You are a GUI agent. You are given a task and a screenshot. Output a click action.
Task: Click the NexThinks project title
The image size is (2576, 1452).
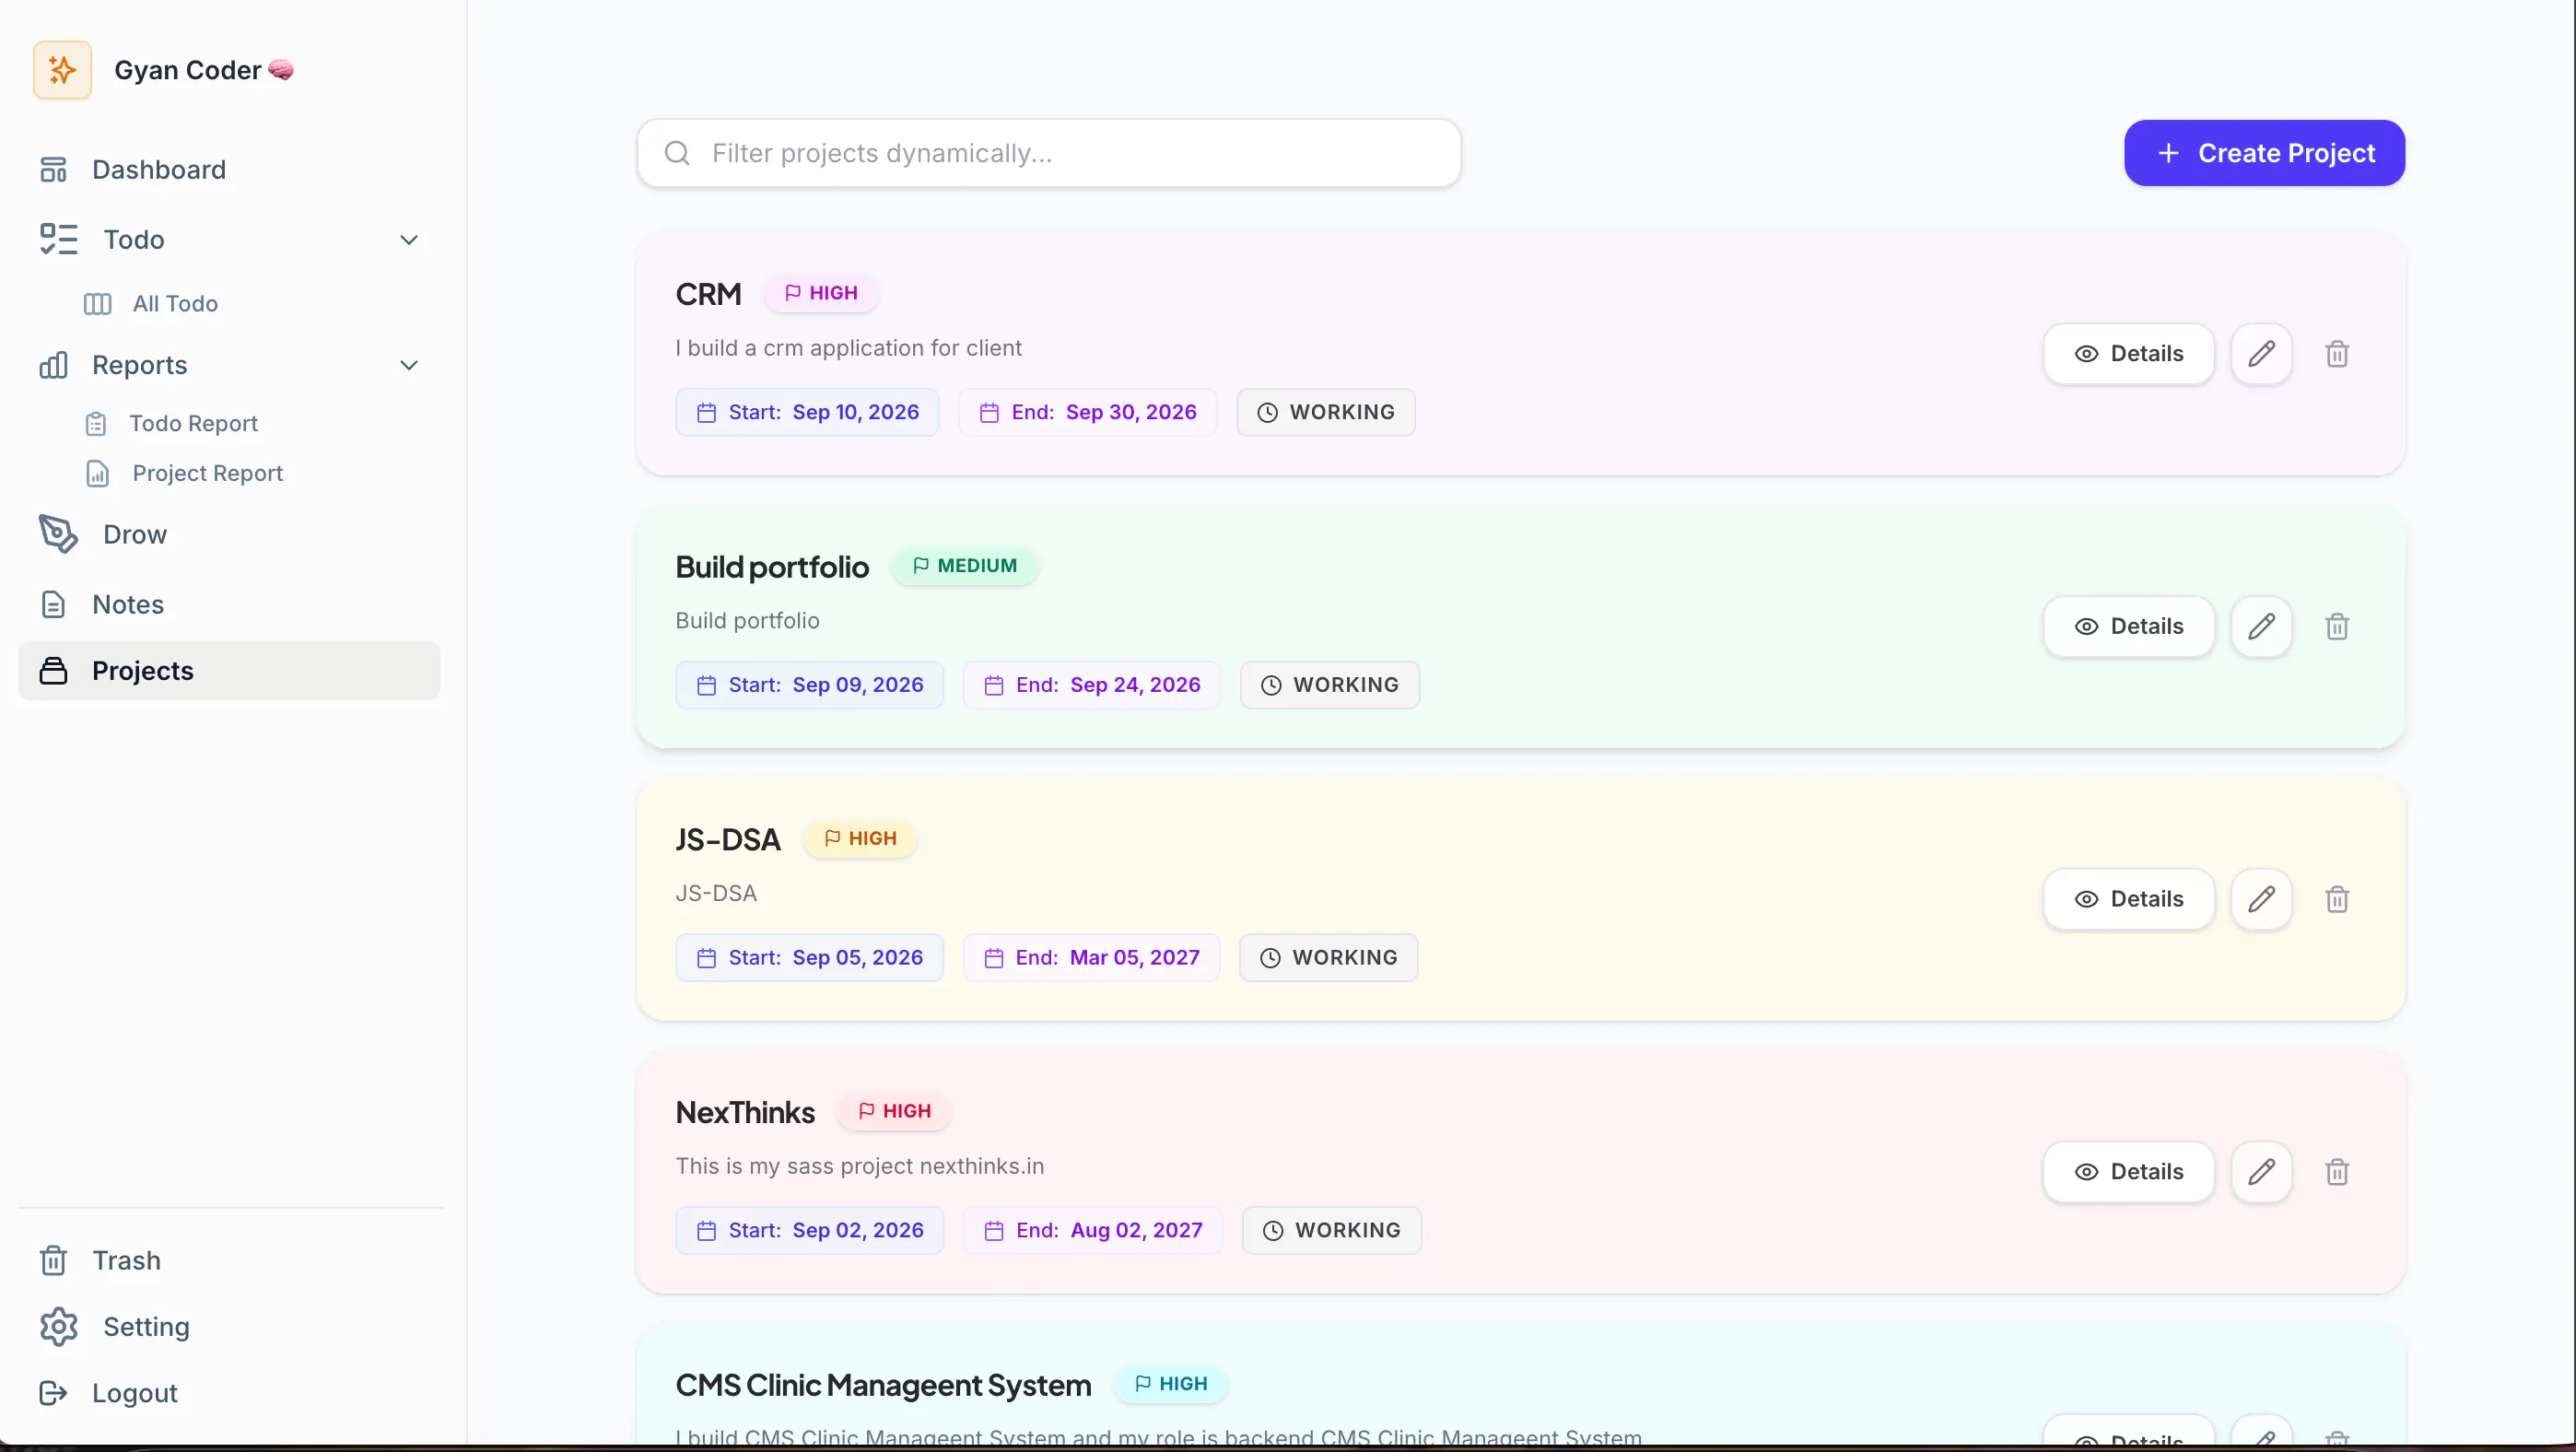tap(745, 1113)
